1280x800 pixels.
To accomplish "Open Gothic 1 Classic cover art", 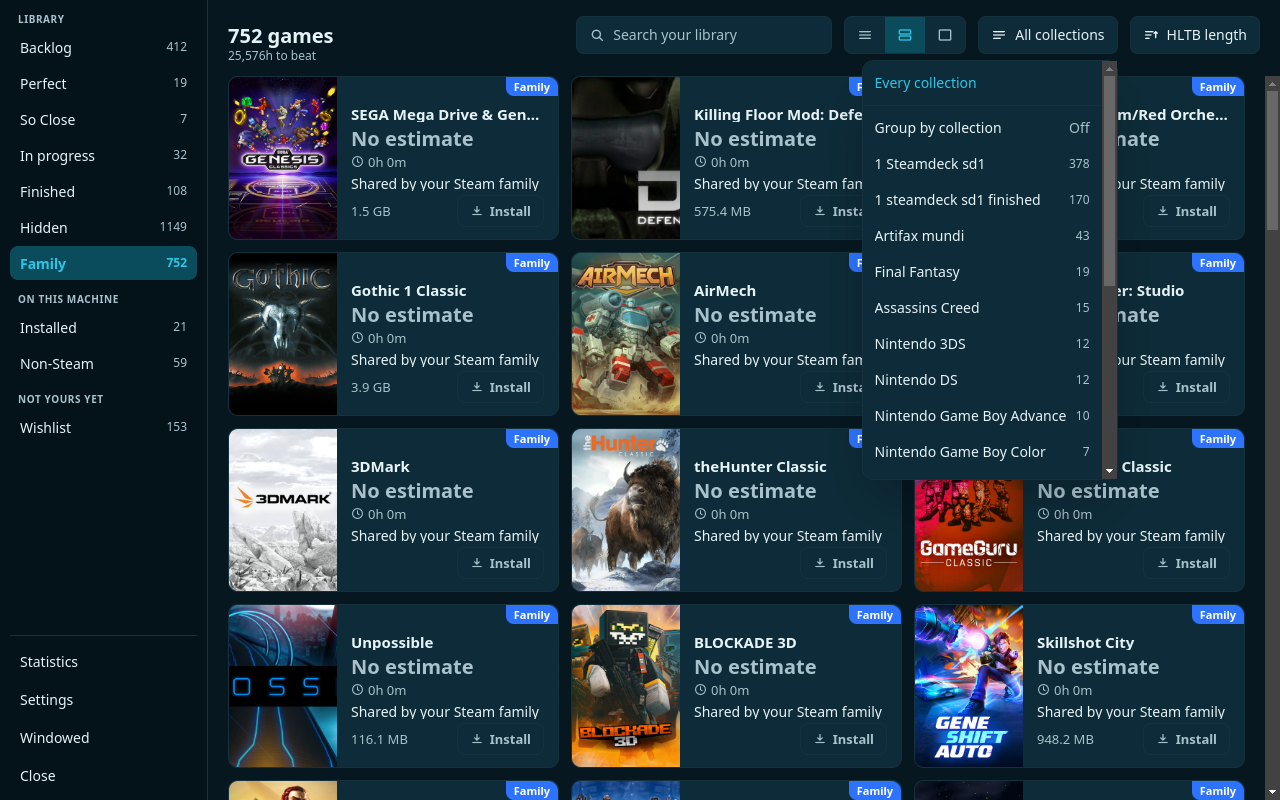I will point(283,334).
